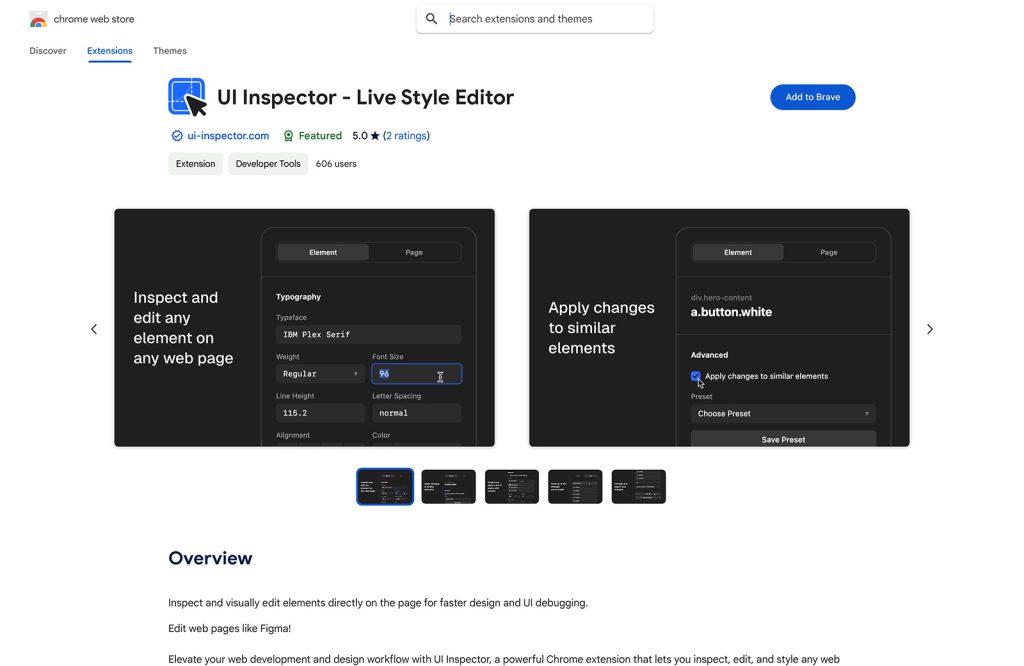Select the third screenshot thumbnail
The width and height of the screenshot is (1024, 666).
click(512, 486)
